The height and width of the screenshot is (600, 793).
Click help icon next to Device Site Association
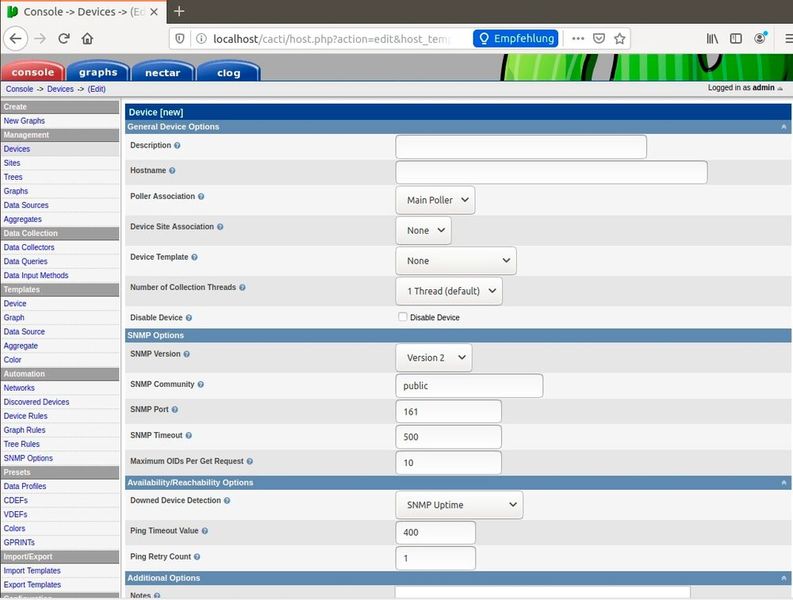[x=220, y=227]
